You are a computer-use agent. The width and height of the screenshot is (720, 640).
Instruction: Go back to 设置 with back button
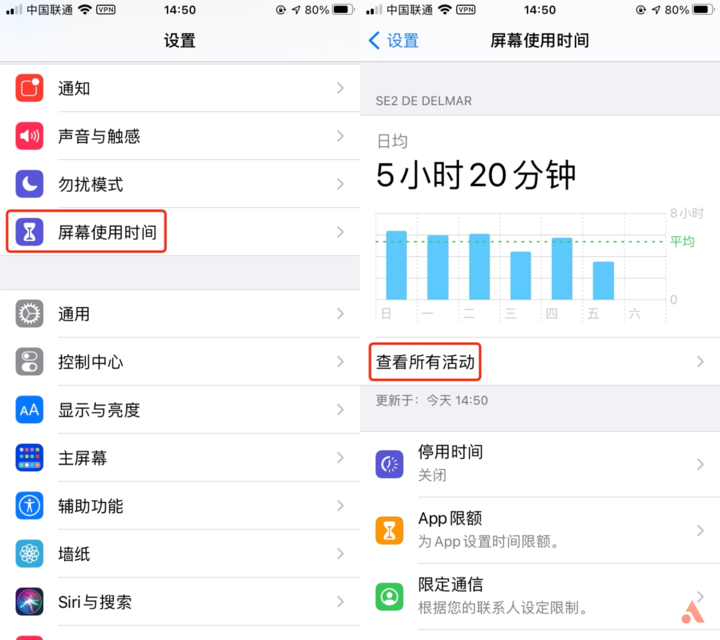(x=394, y=40)
